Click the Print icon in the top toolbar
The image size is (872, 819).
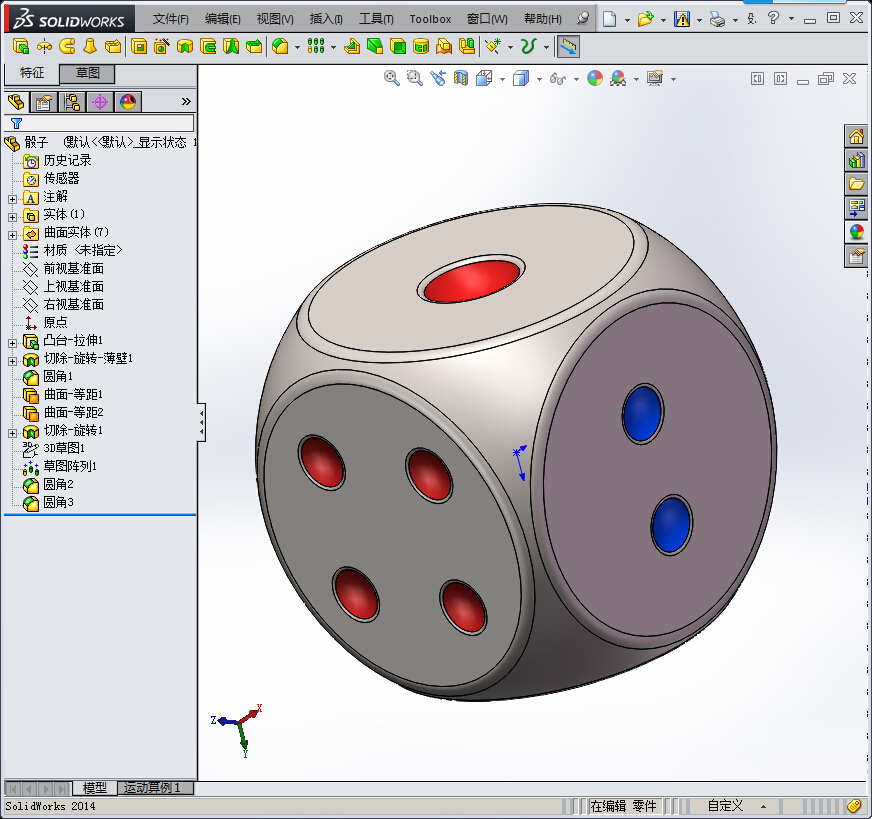pyautogui.click(x=717, y=19)
